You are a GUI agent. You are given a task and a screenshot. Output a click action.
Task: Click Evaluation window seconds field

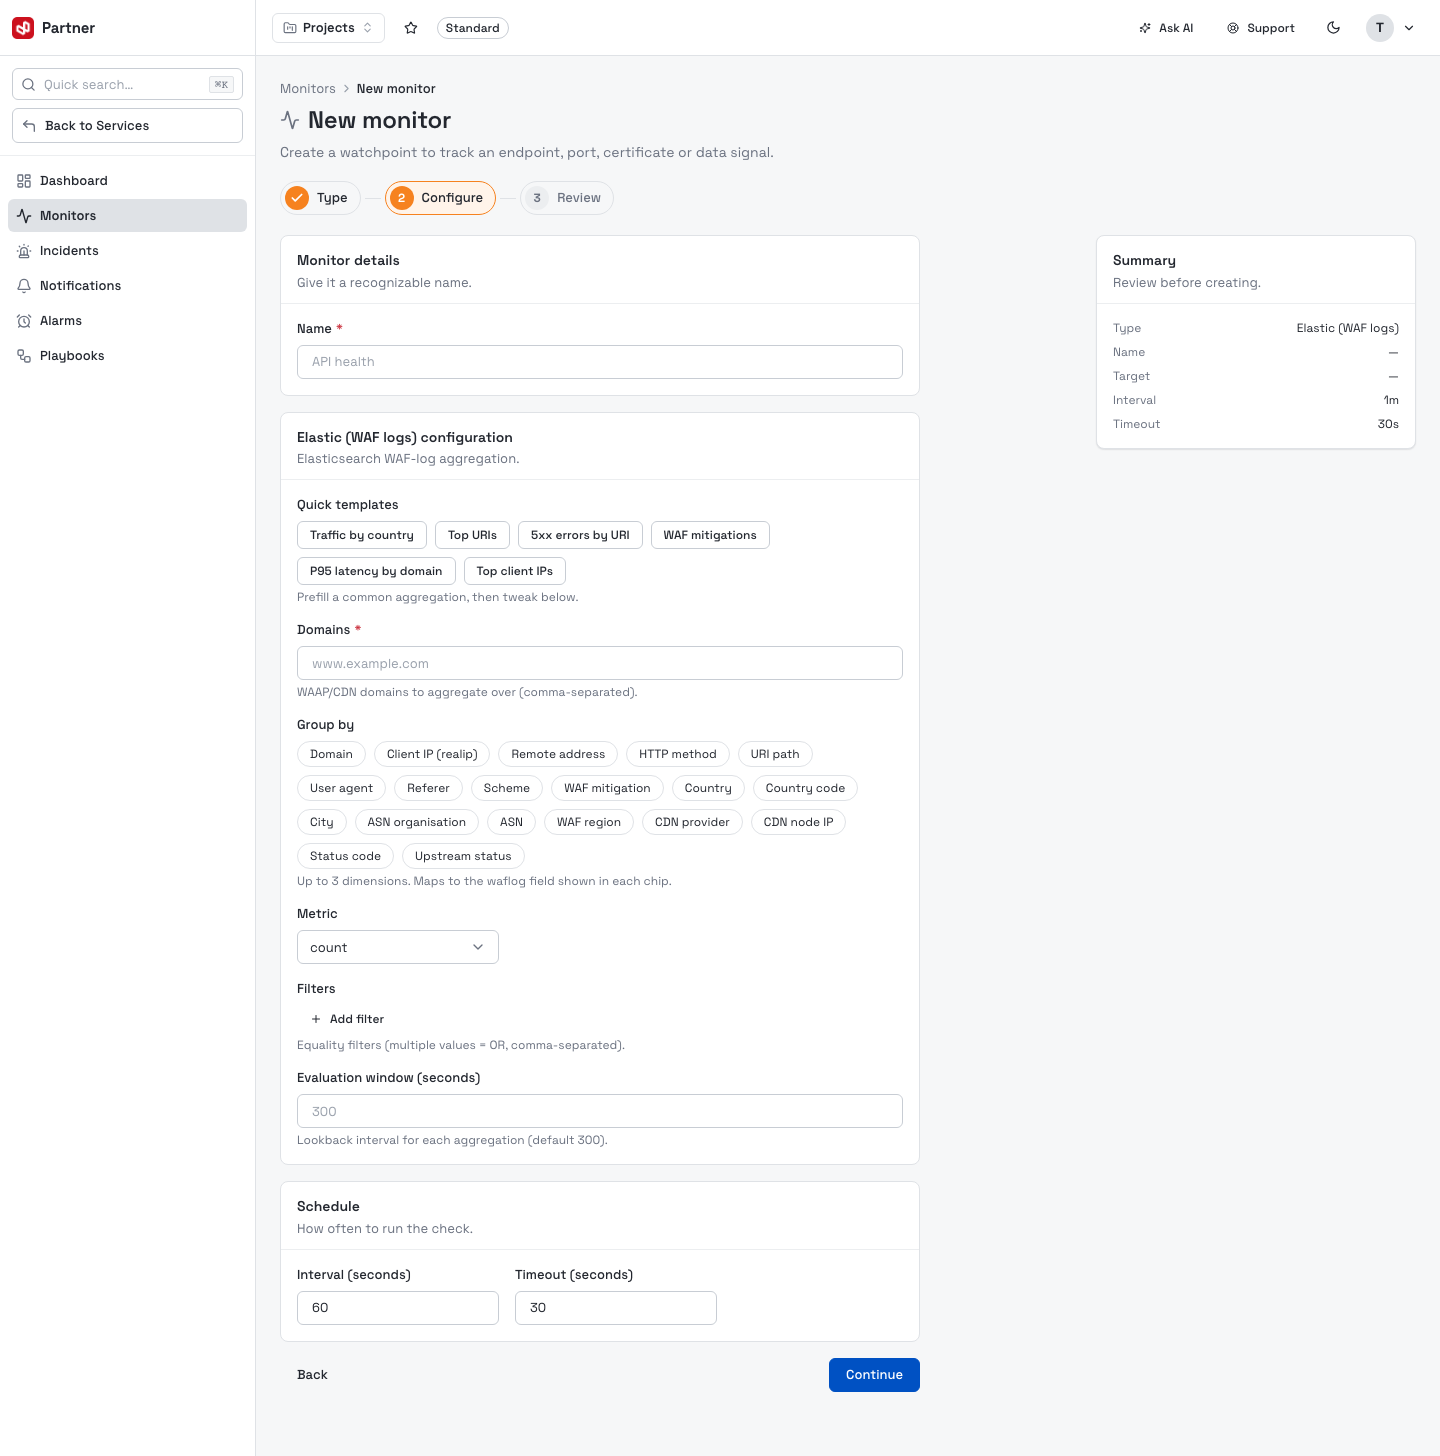coord(600,1111)
